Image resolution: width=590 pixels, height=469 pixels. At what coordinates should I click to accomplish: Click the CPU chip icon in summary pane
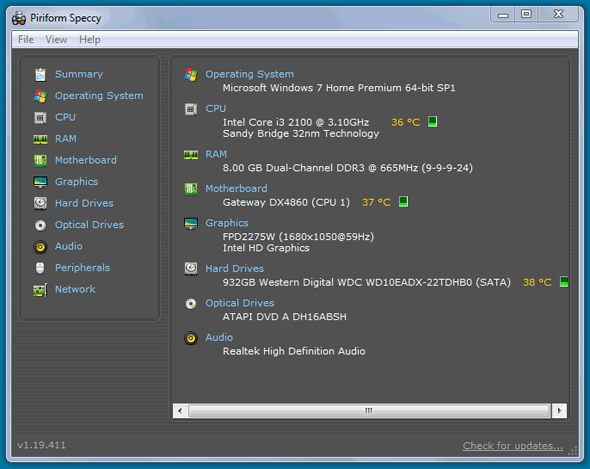coord(191,109)
